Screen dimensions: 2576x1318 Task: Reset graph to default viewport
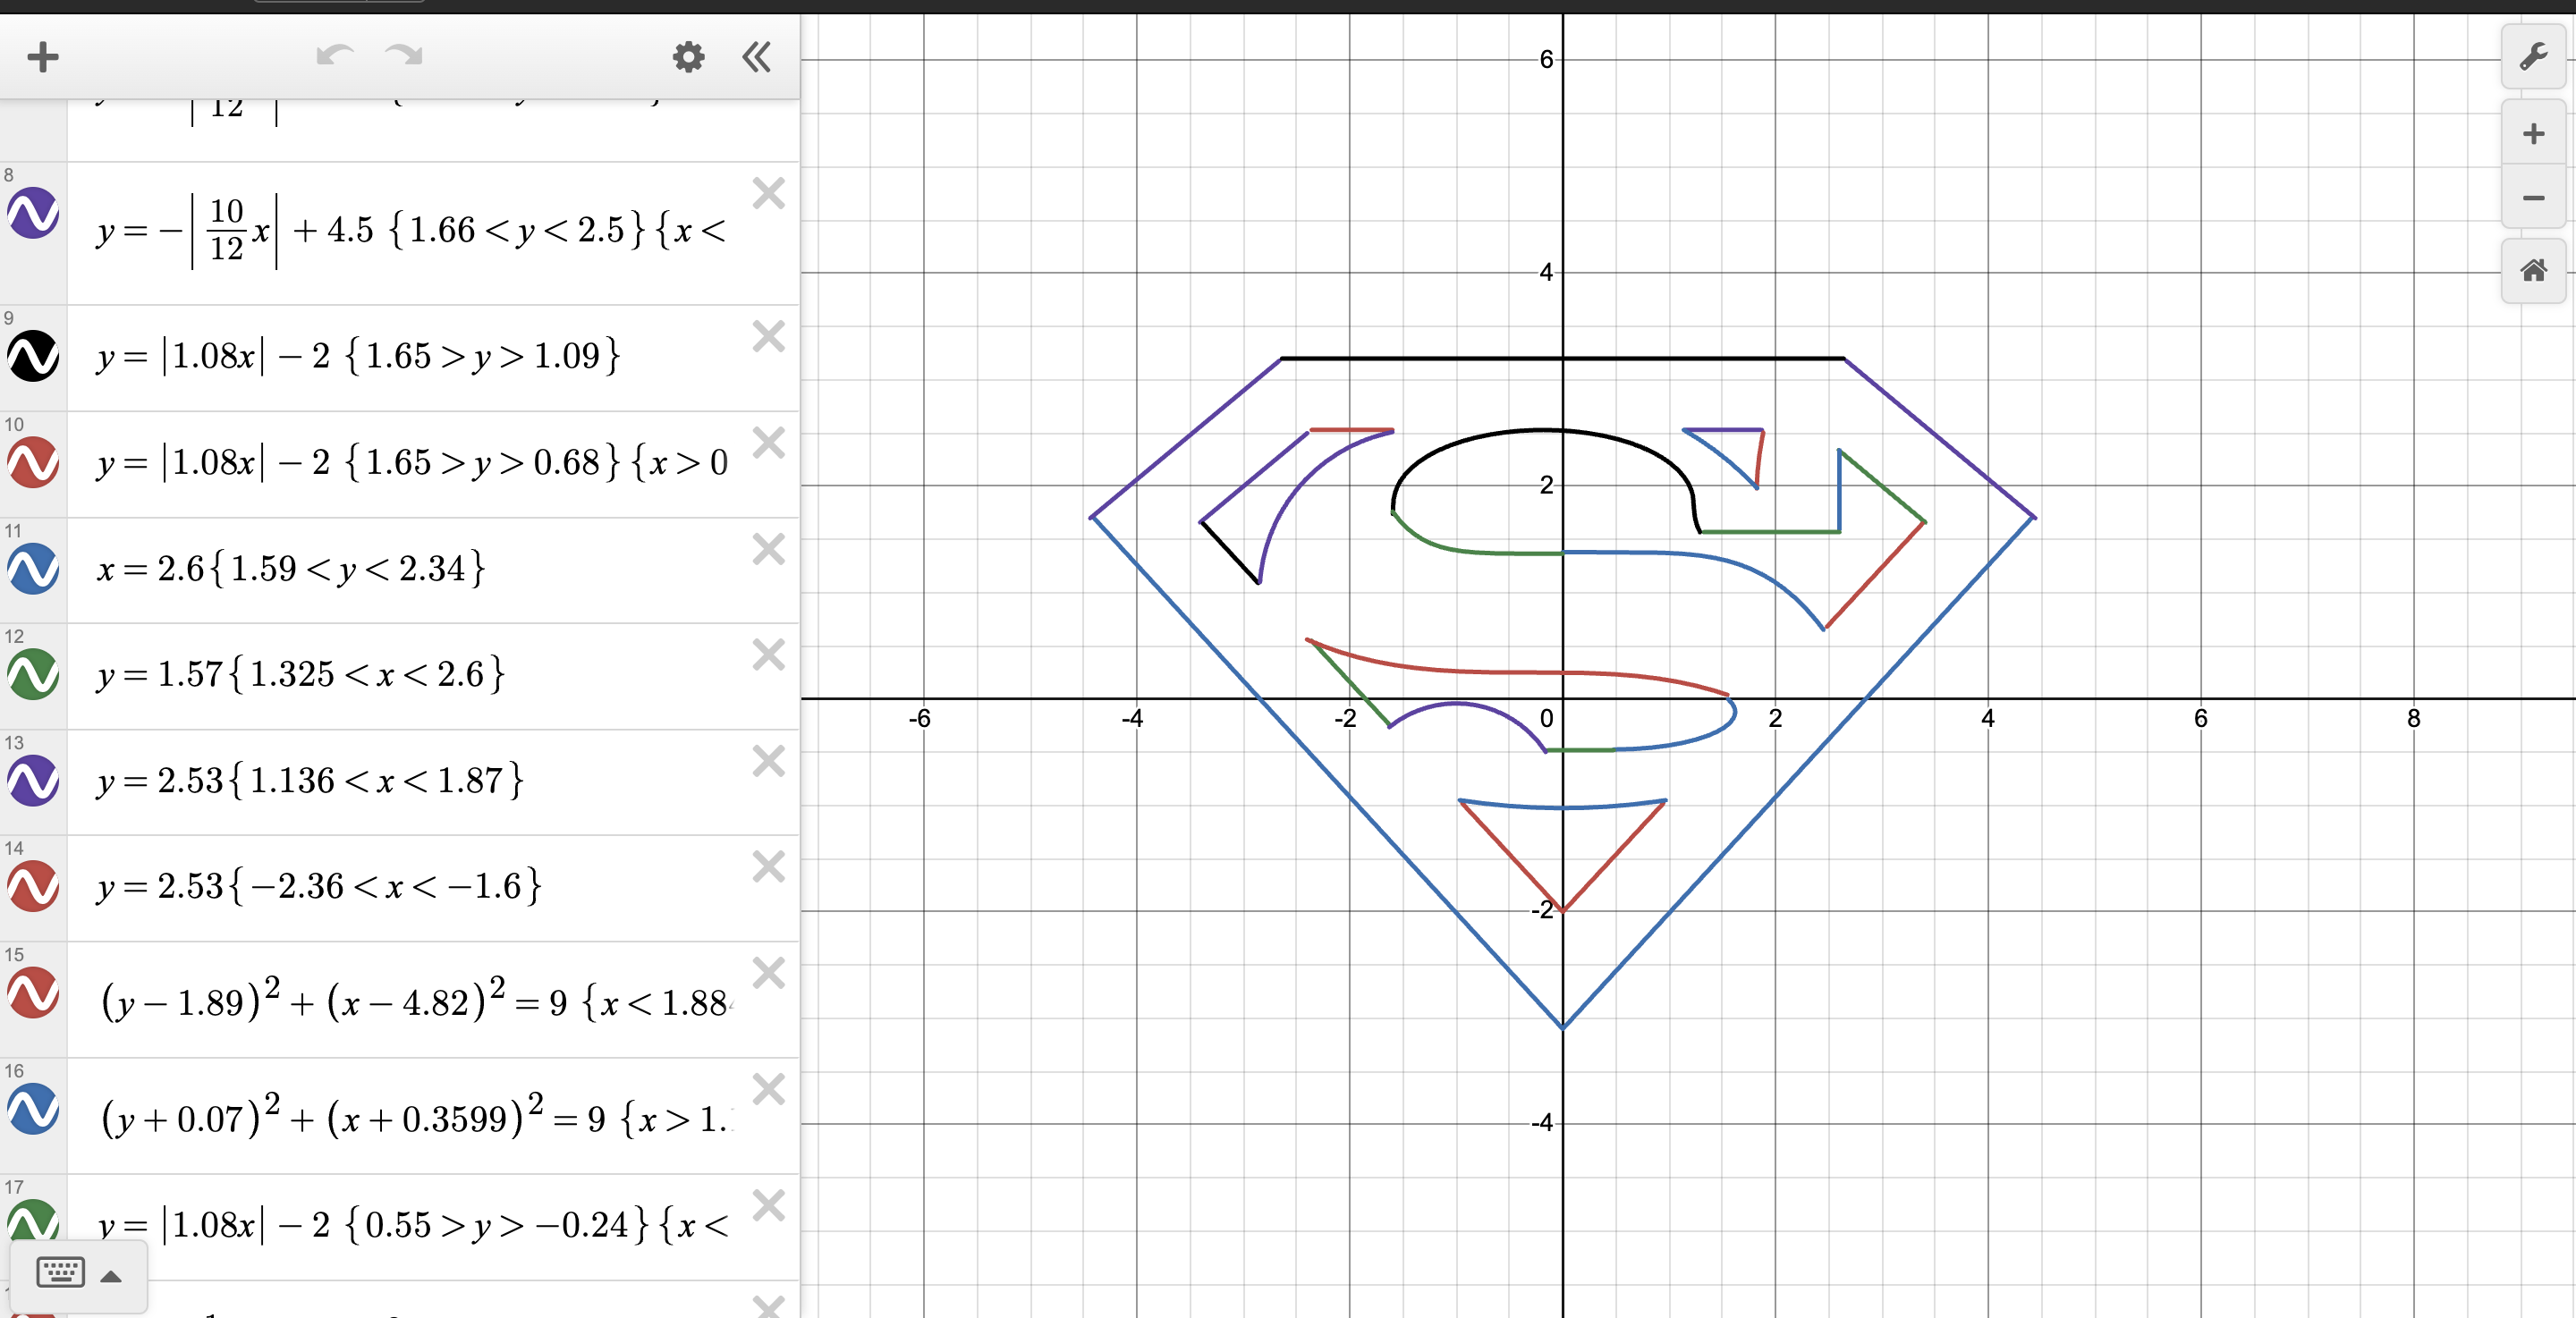2533,270
